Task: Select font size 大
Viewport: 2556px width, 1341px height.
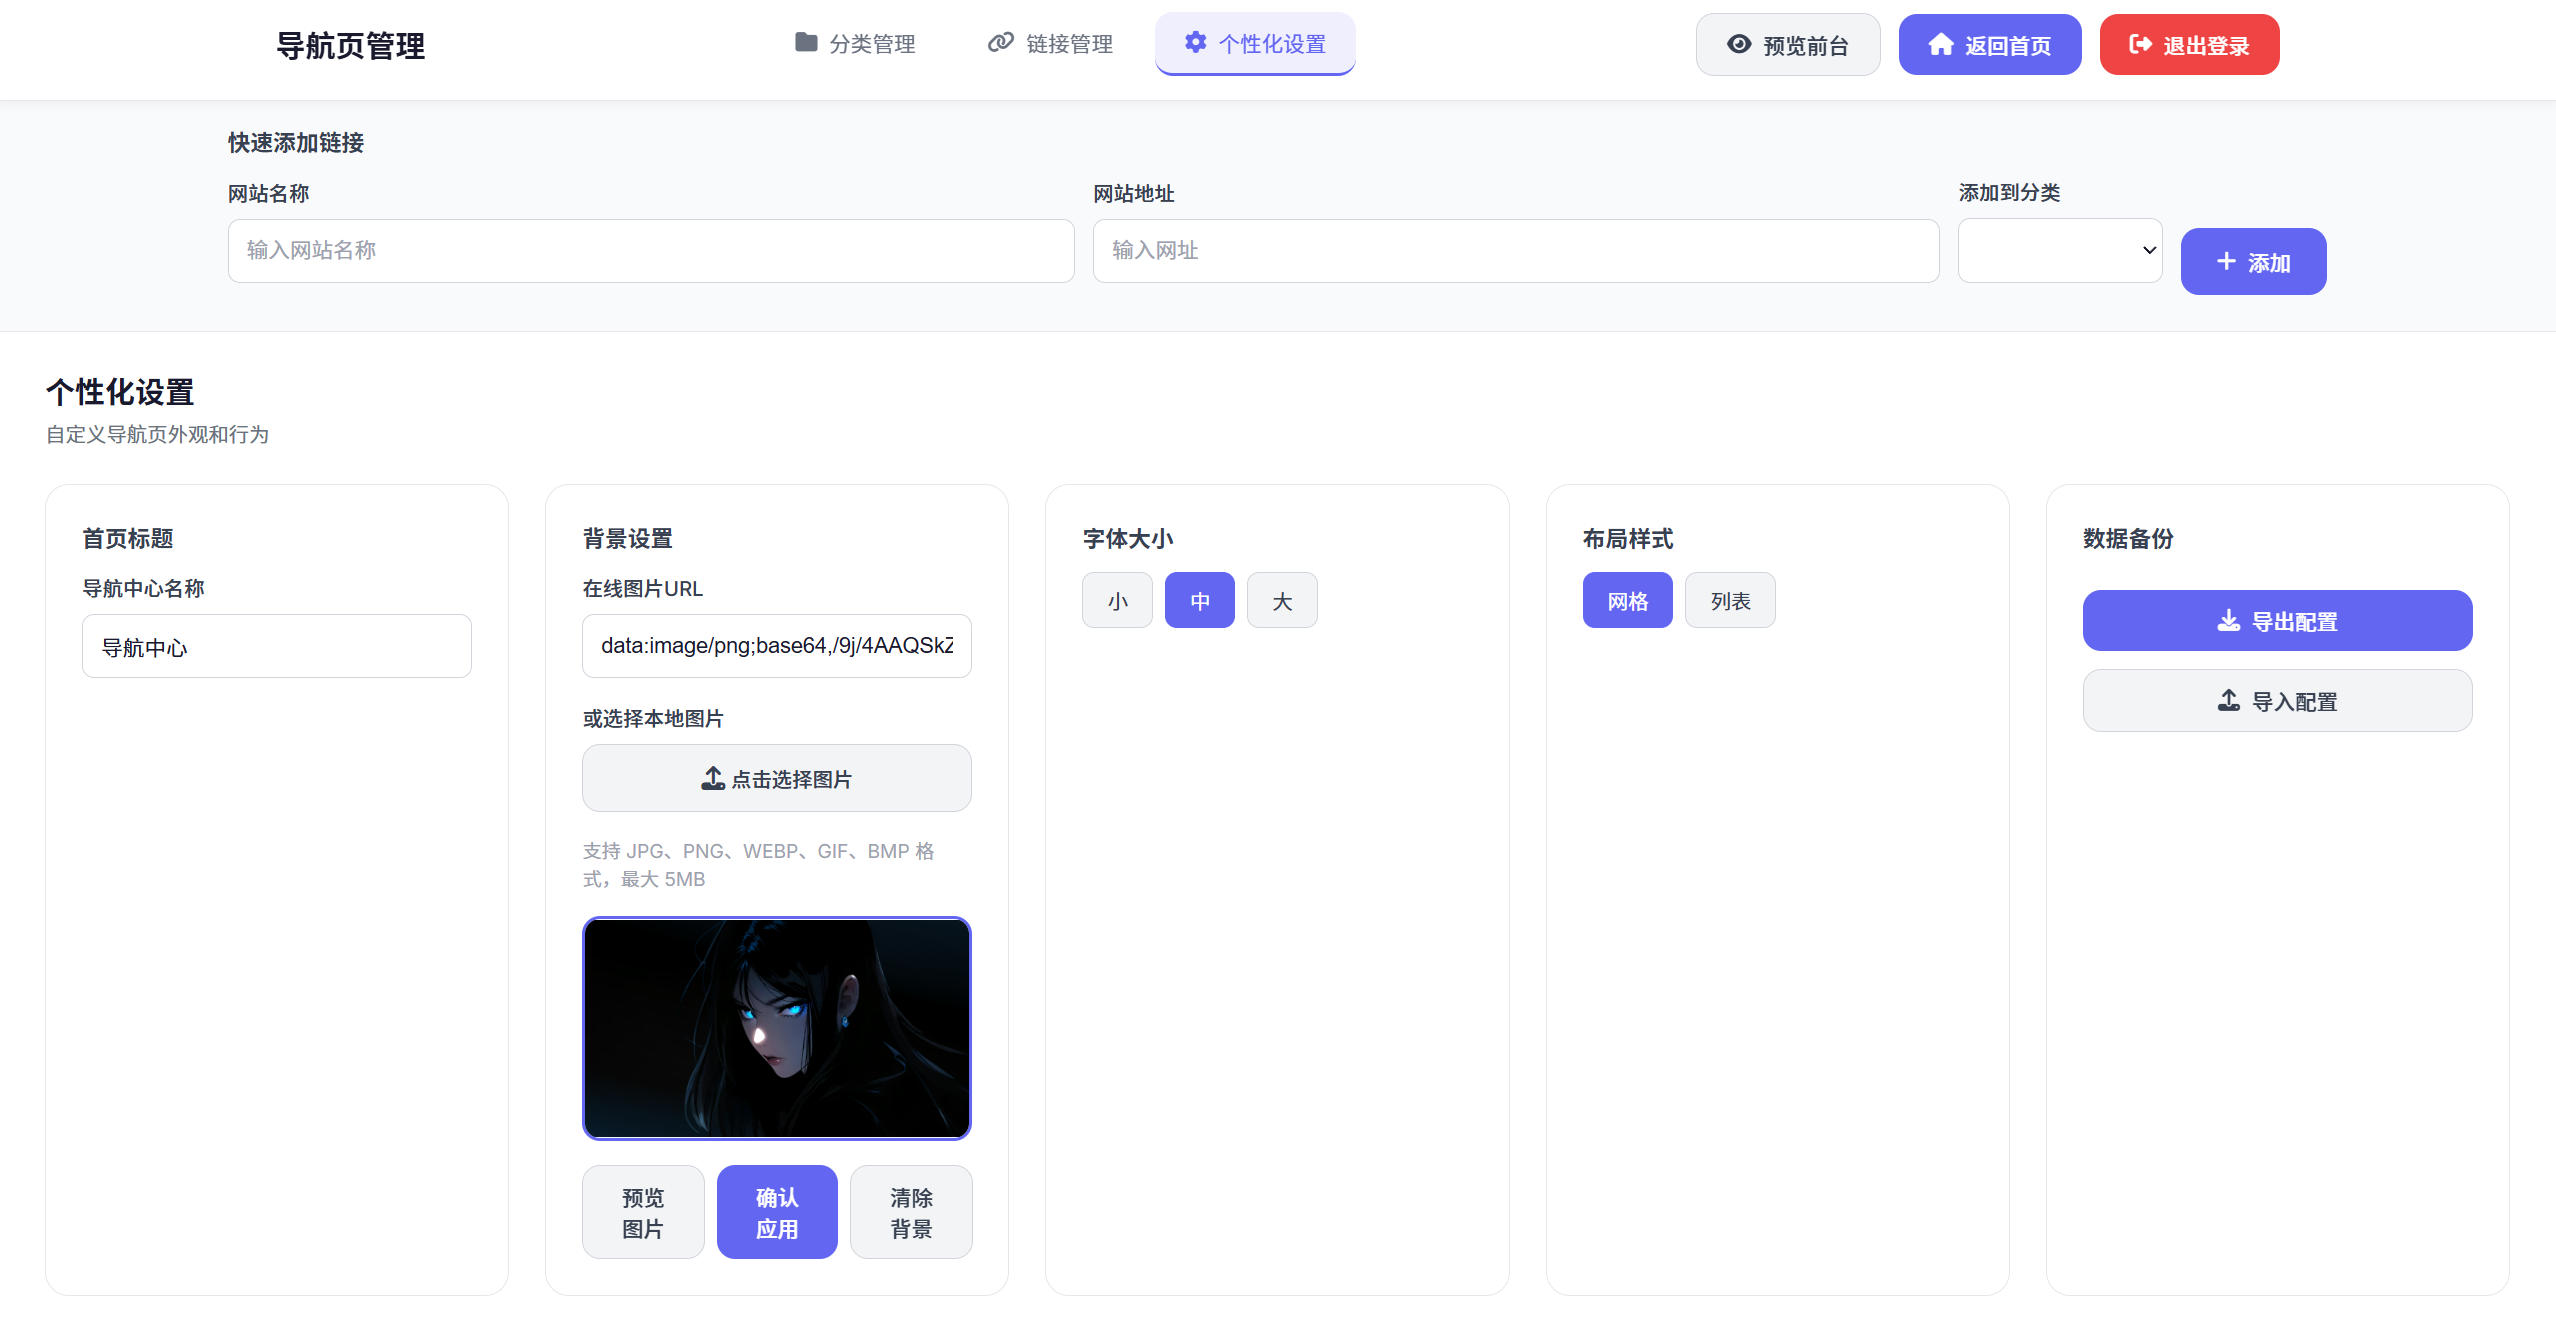Action: [1282, 600]
